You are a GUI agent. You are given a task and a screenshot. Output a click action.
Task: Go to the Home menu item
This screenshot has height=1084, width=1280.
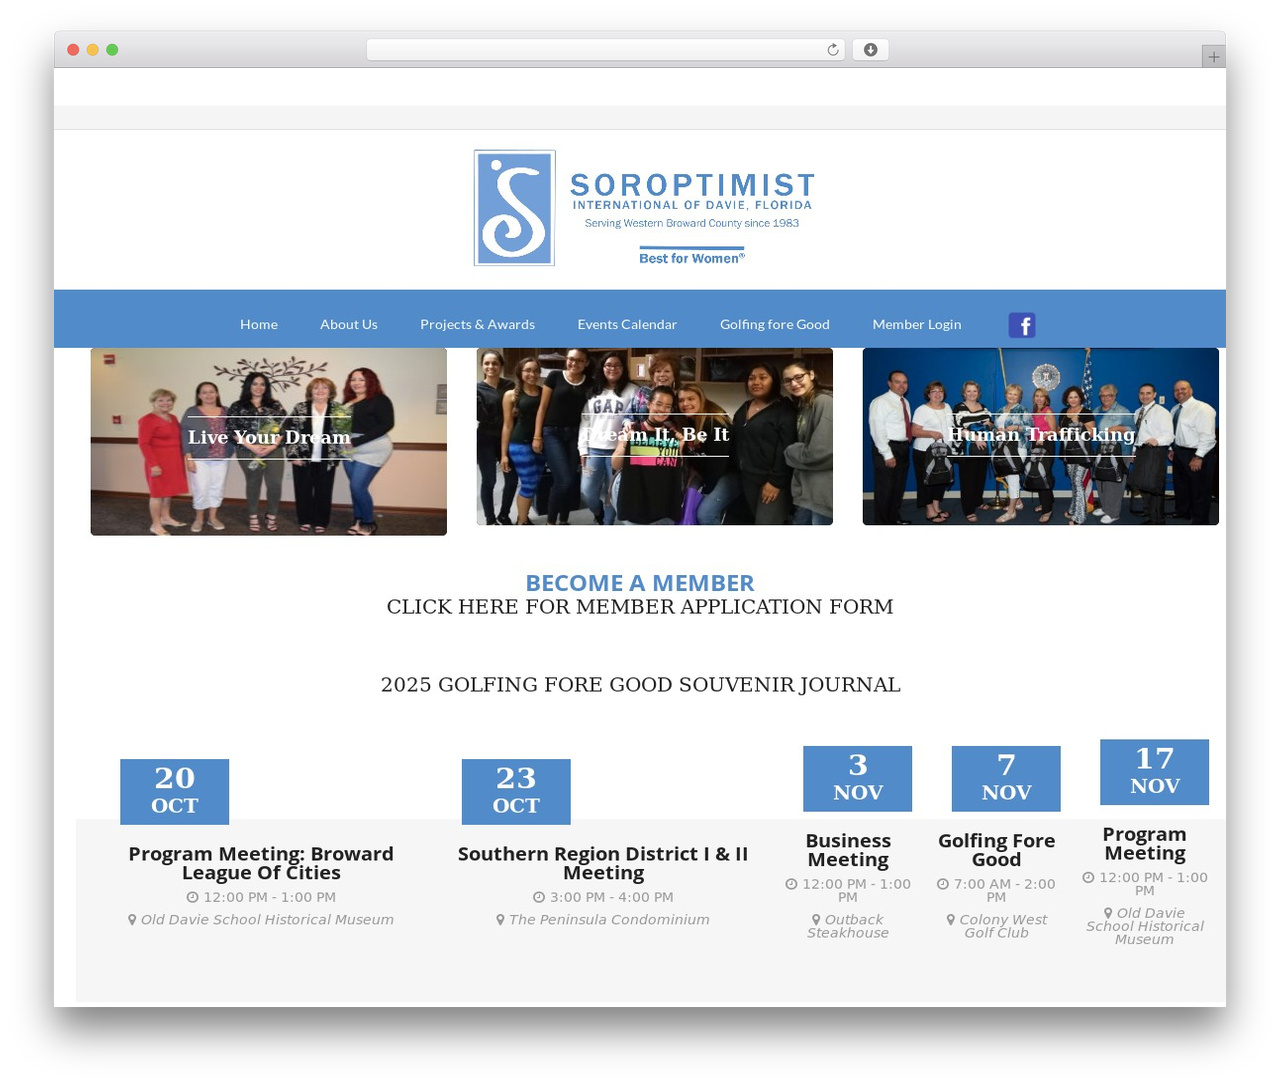[259, 324]
